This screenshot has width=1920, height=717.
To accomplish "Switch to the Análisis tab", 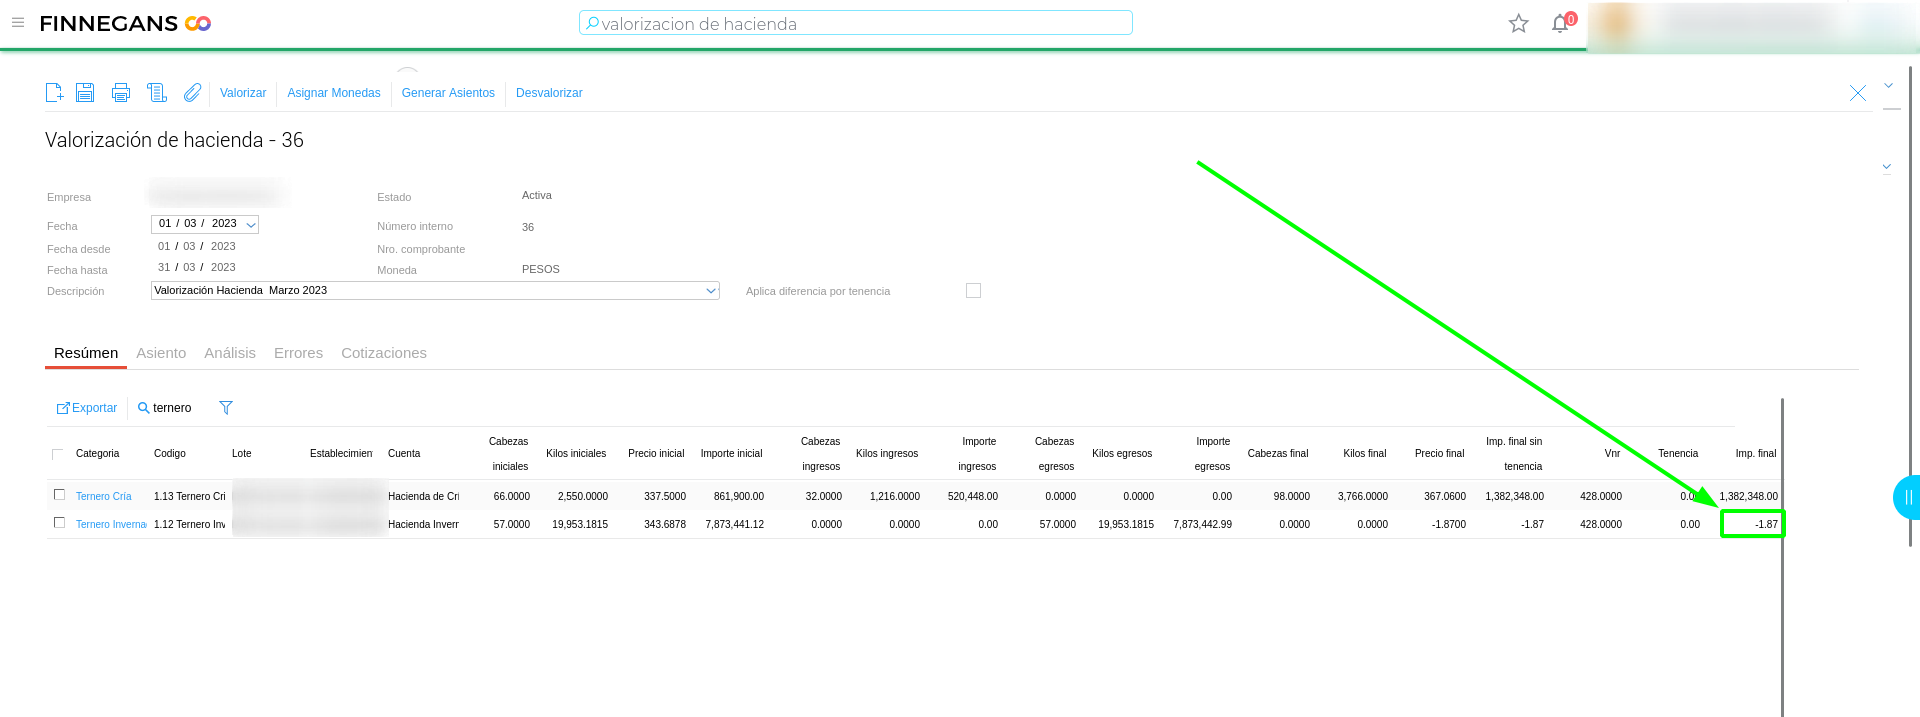I will point(230,353).
